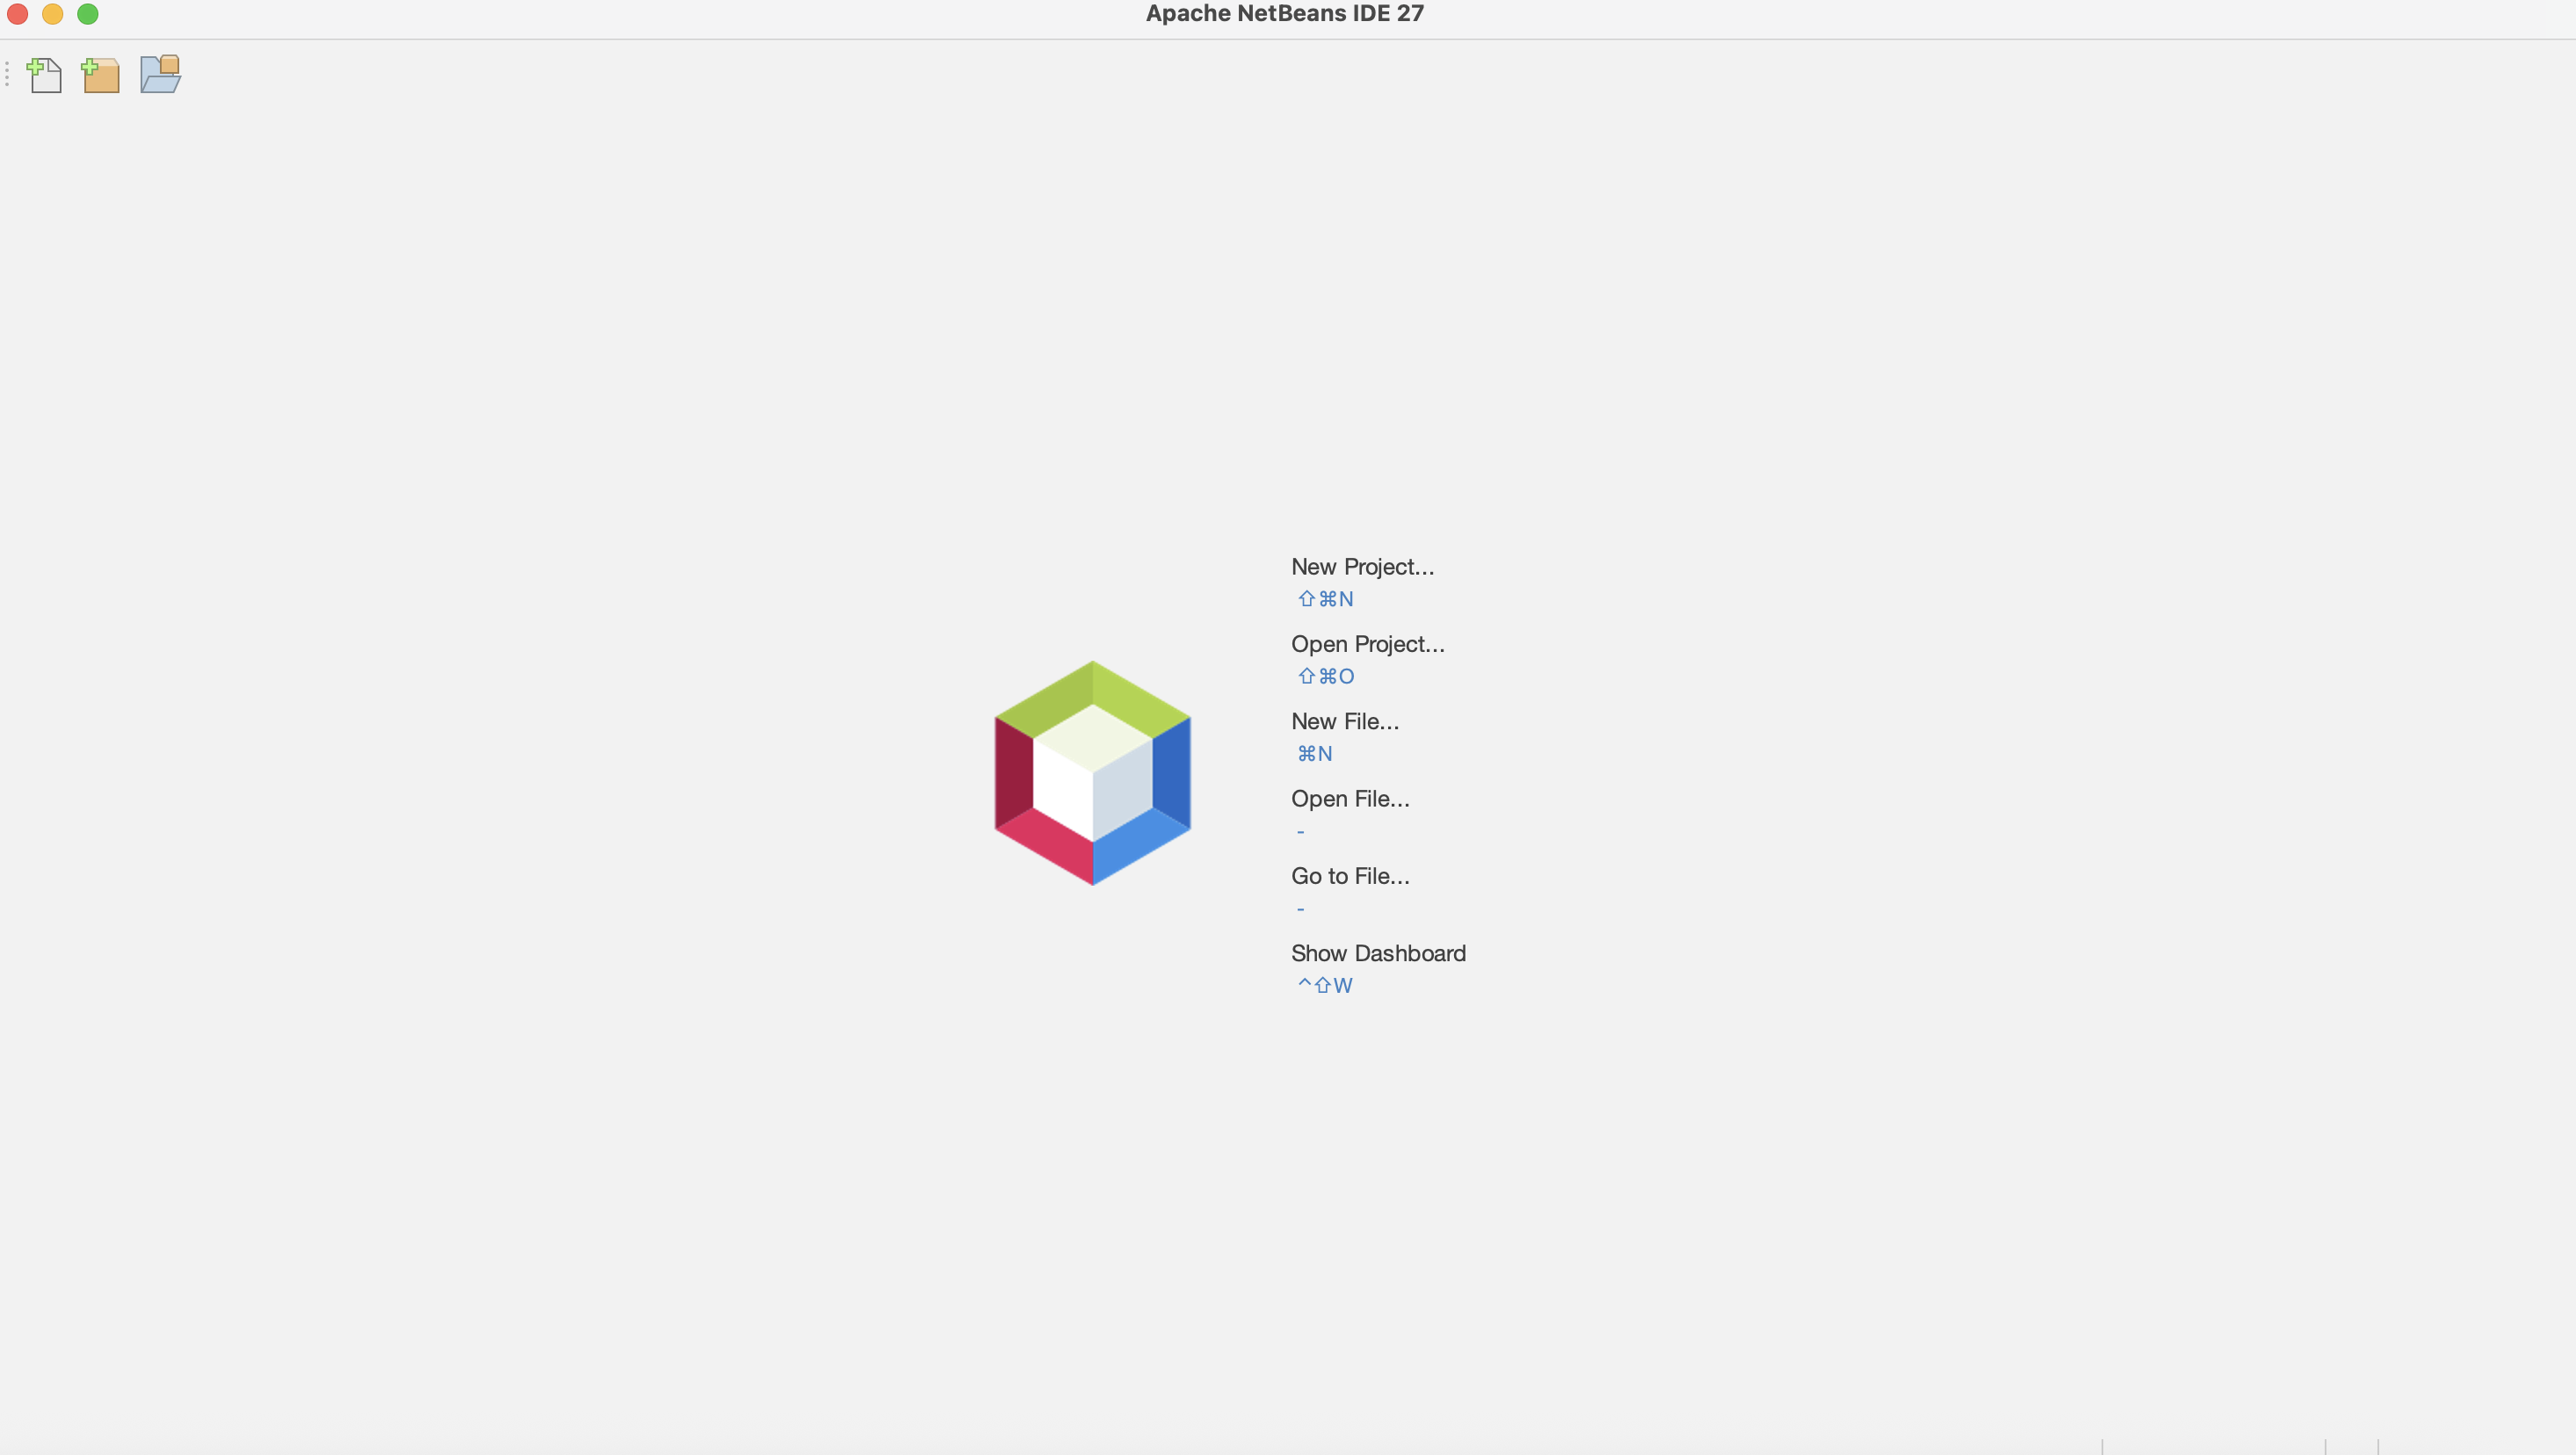Click the ⇧⌘N shortcut under New Project

(1326, 599)
